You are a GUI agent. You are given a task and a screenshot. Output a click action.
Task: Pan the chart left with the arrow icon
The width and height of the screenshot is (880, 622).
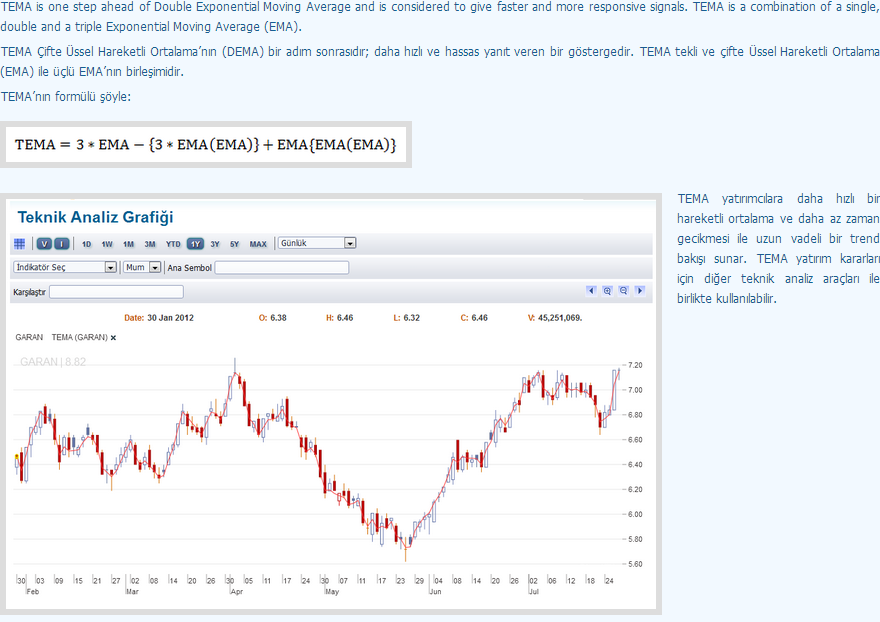pos(591,291)
